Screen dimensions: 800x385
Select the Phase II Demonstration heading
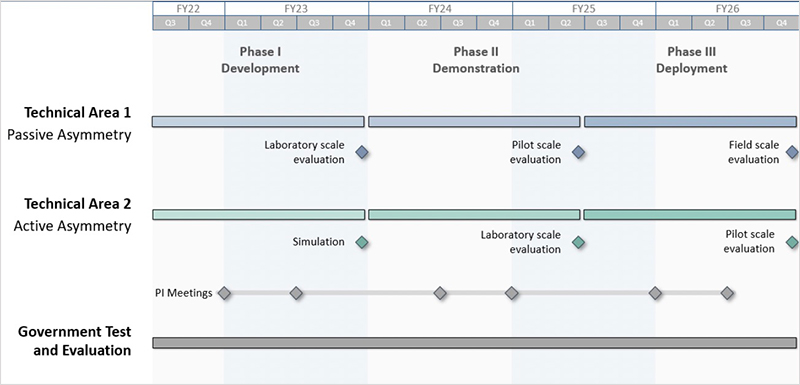tap(476, 60)
